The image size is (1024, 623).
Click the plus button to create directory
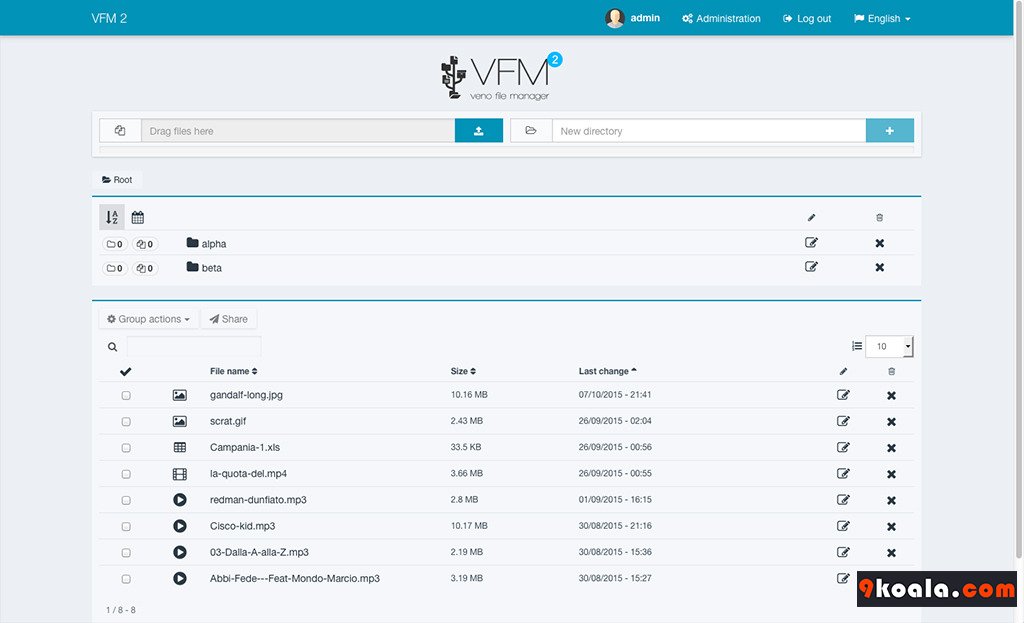pos(889,131)
